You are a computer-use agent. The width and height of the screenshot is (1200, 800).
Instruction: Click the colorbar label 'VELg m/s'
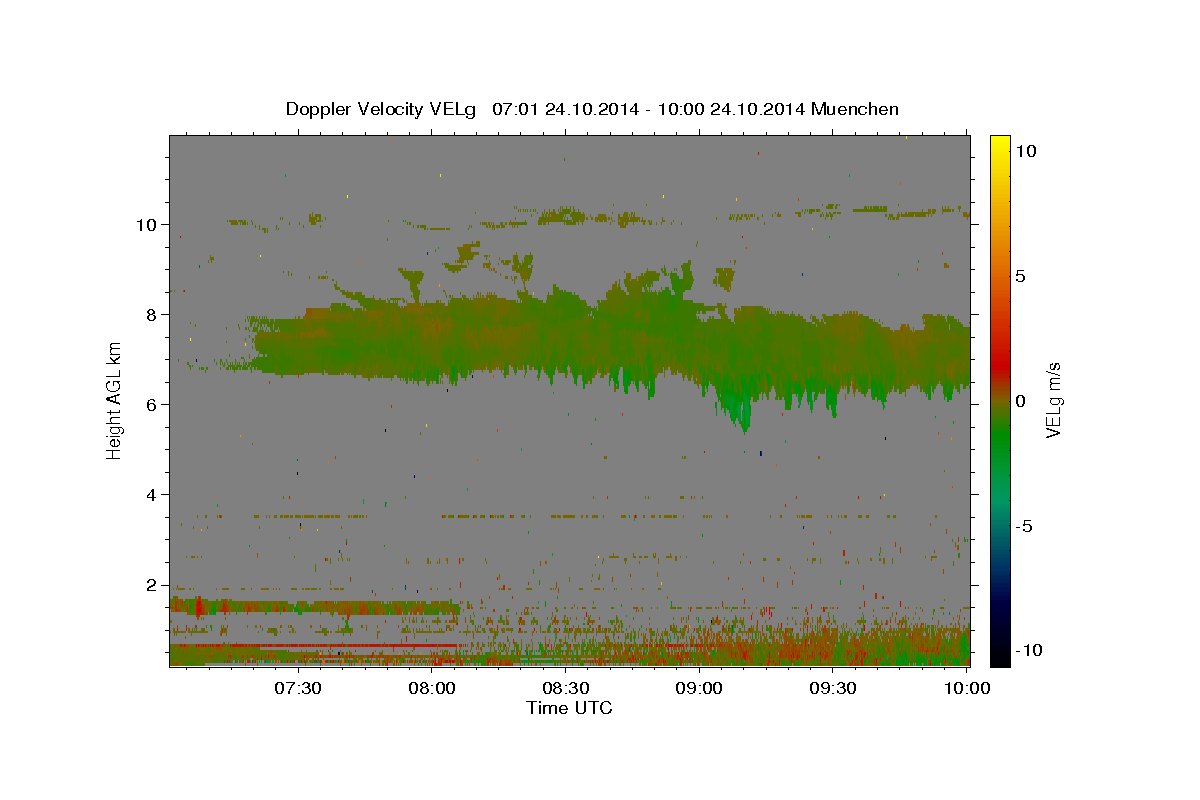click(1053, 400)
